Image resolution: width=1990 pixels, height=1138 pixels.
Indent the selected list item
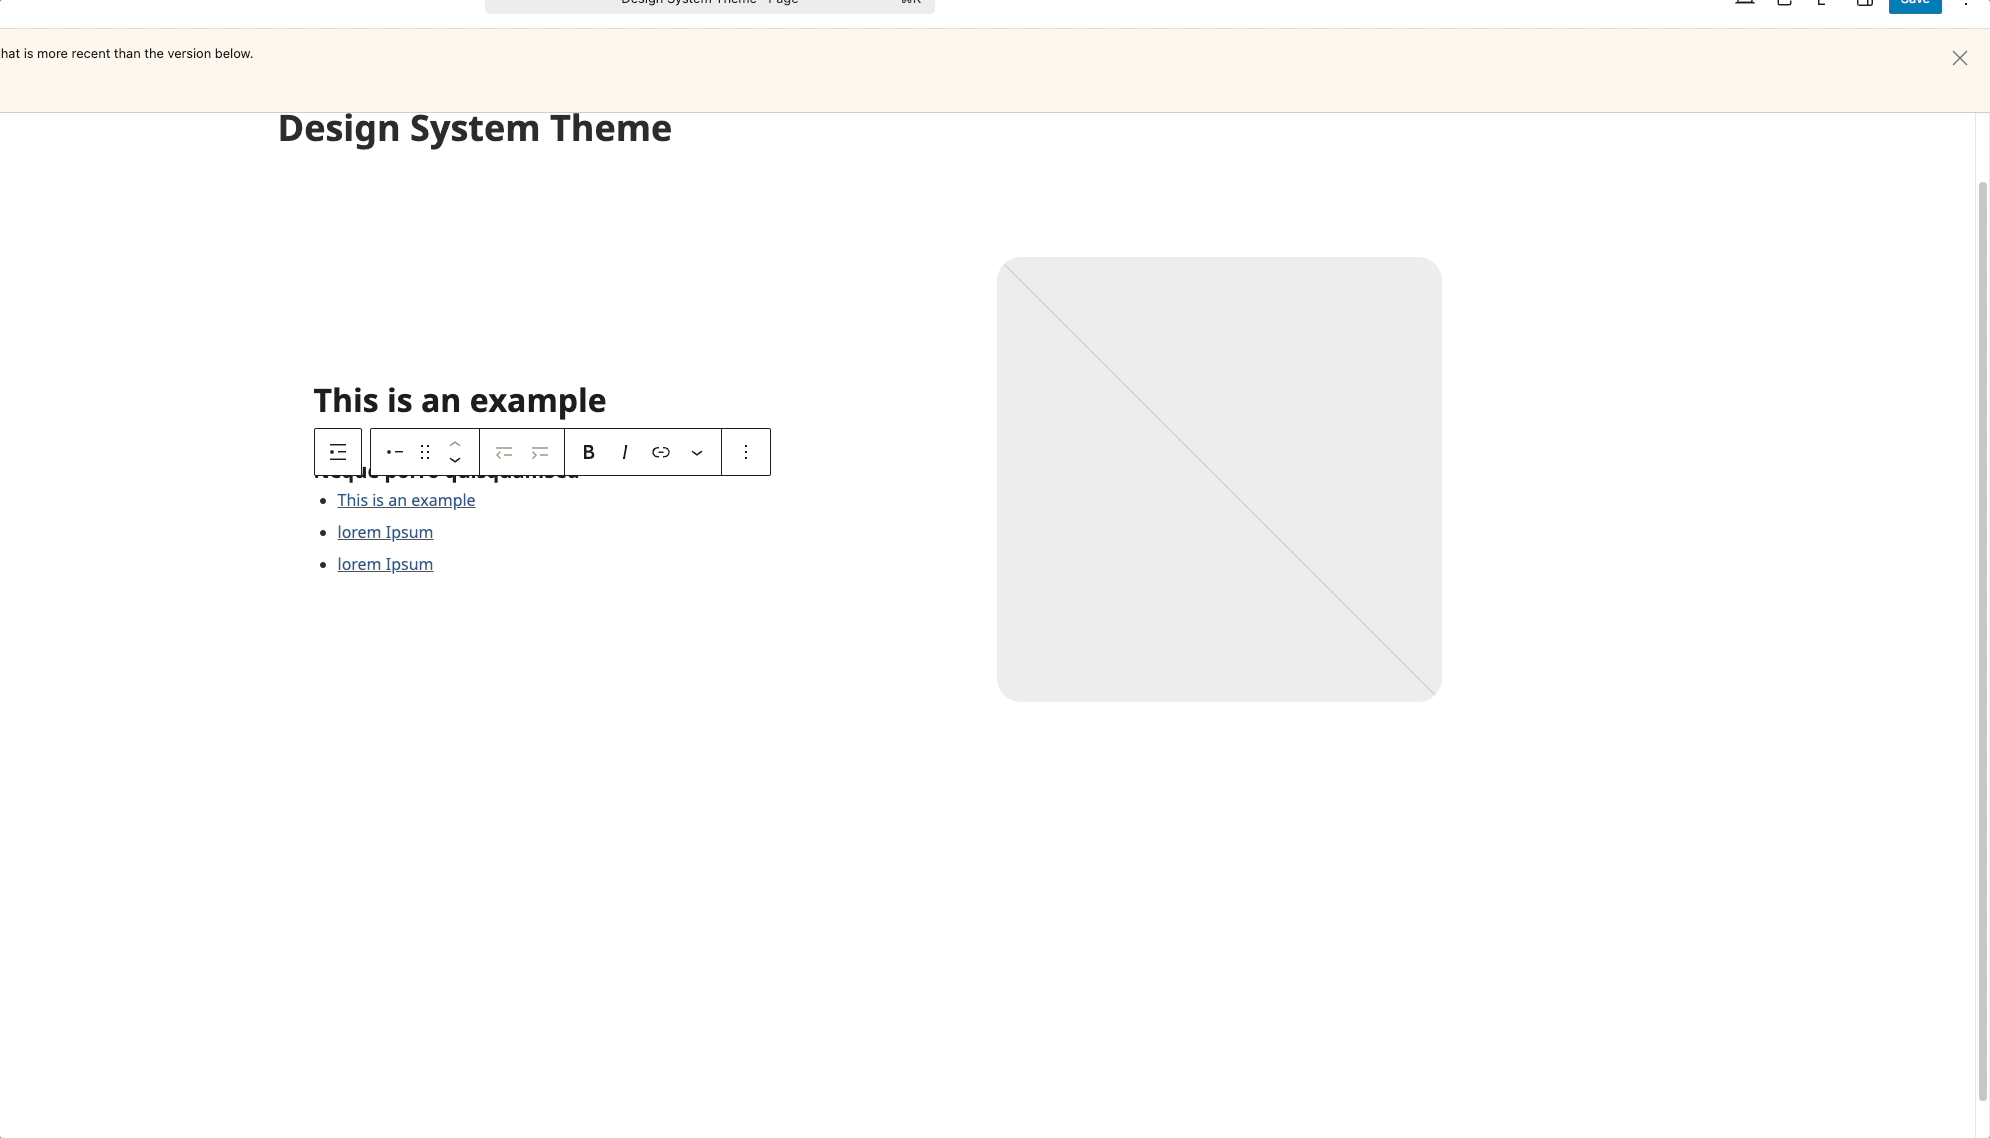pyautogui.click(x=540, y=452)
